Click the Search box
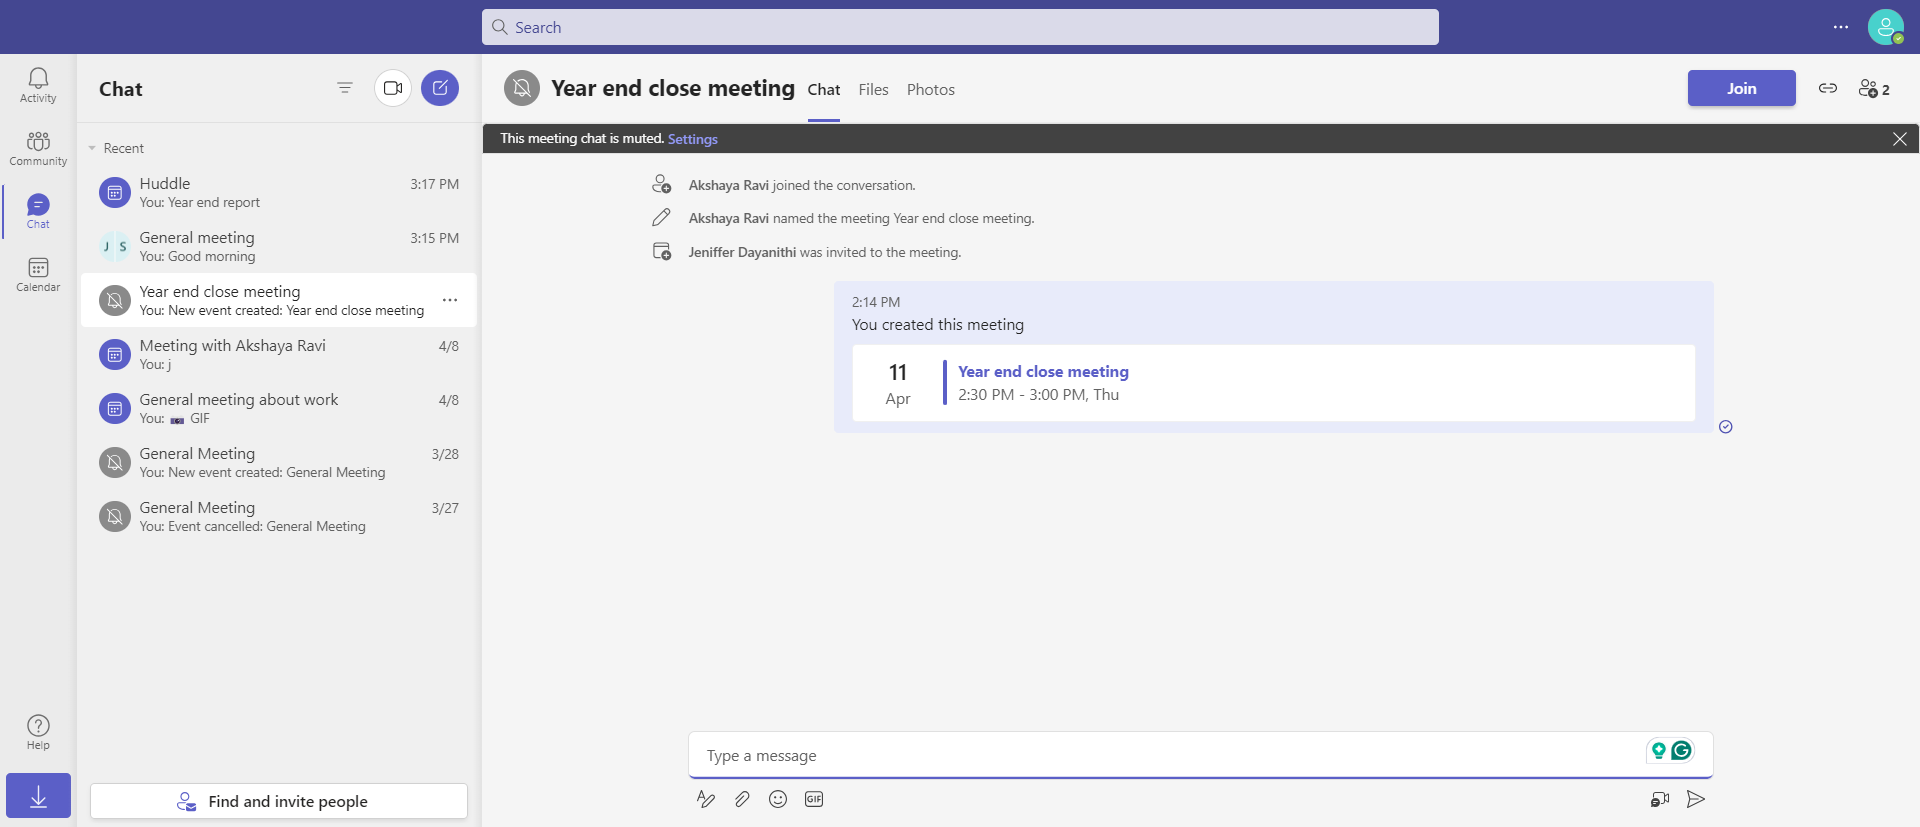This screenshot has height=827, width=1920. click(960, 27)
